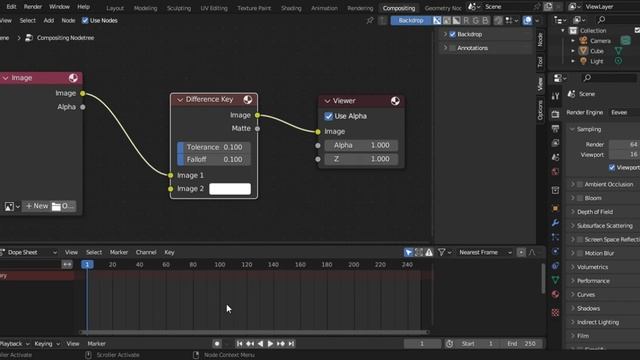Toggle the Viewport Denoising checkbox
Viewport: 640px width, 360px height.
[x=612, y=168]
